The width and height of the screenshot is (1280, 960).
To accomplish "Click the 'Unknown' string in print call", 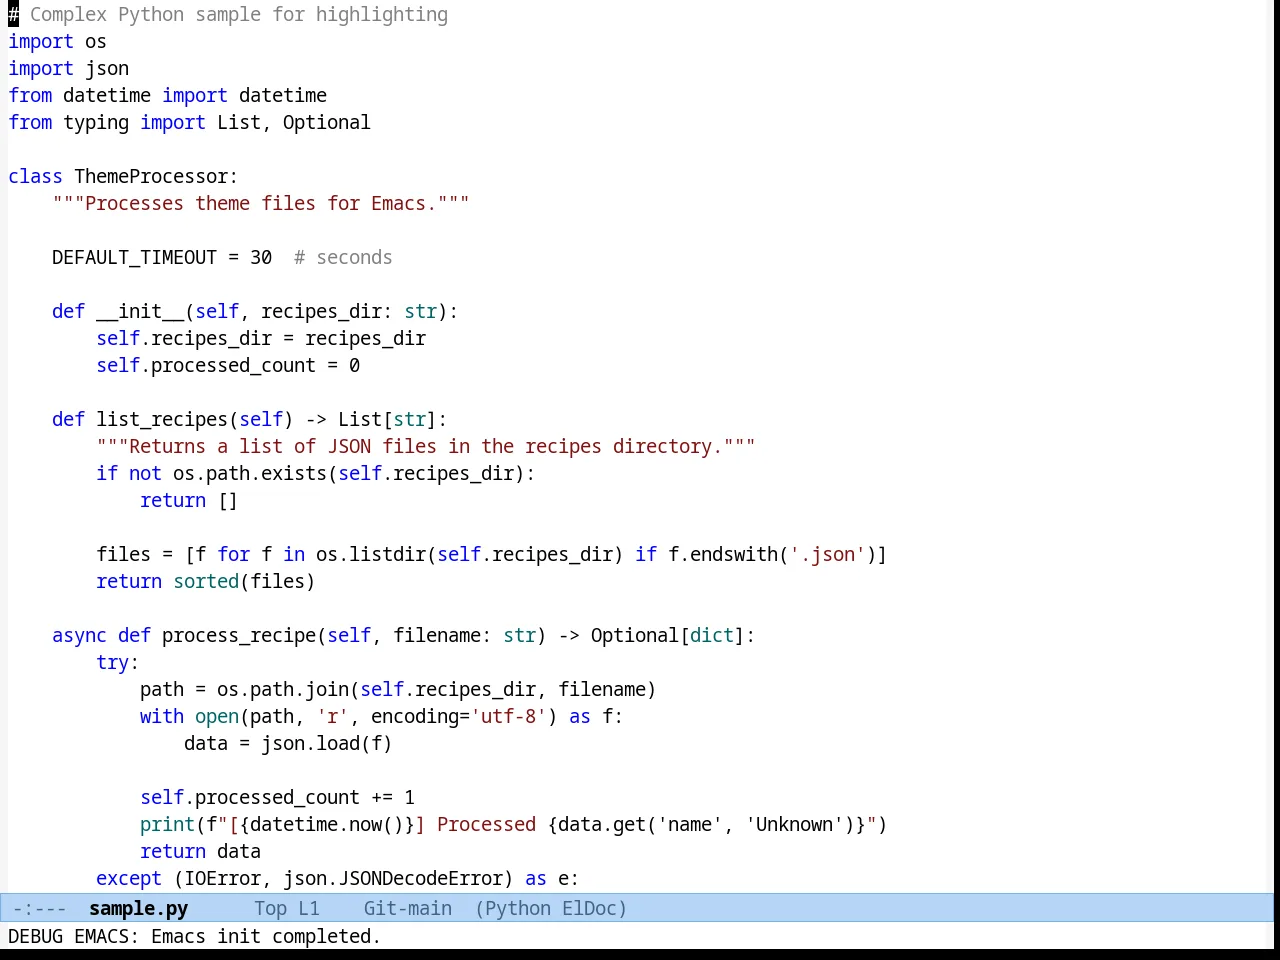I will [x=794, y=824].
